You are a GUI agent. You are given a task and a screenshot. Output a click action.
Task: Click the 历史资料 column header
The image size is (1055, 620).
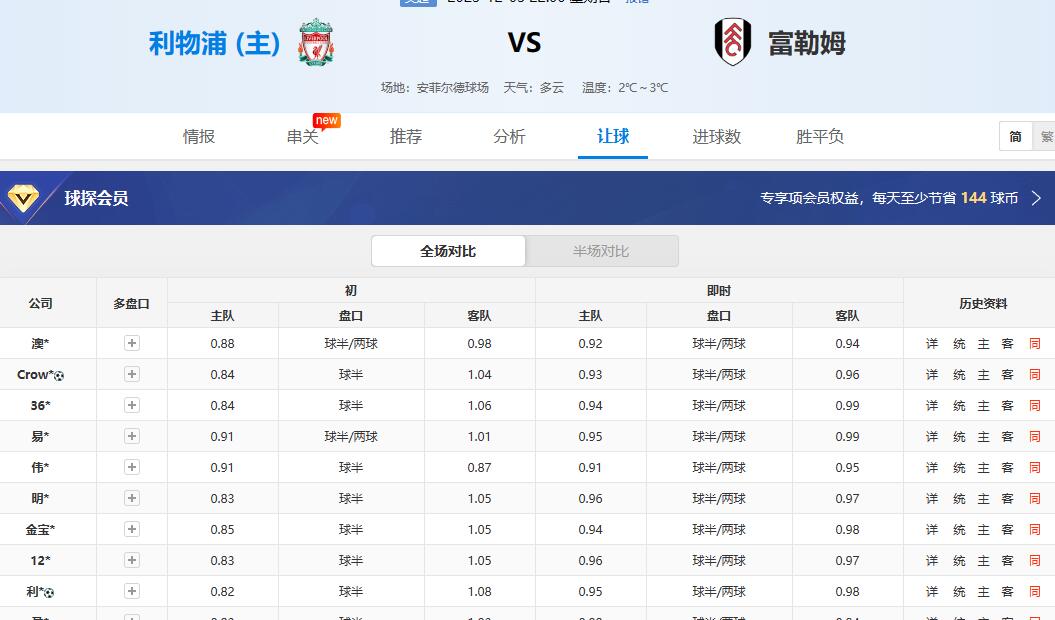coord(983,304)
